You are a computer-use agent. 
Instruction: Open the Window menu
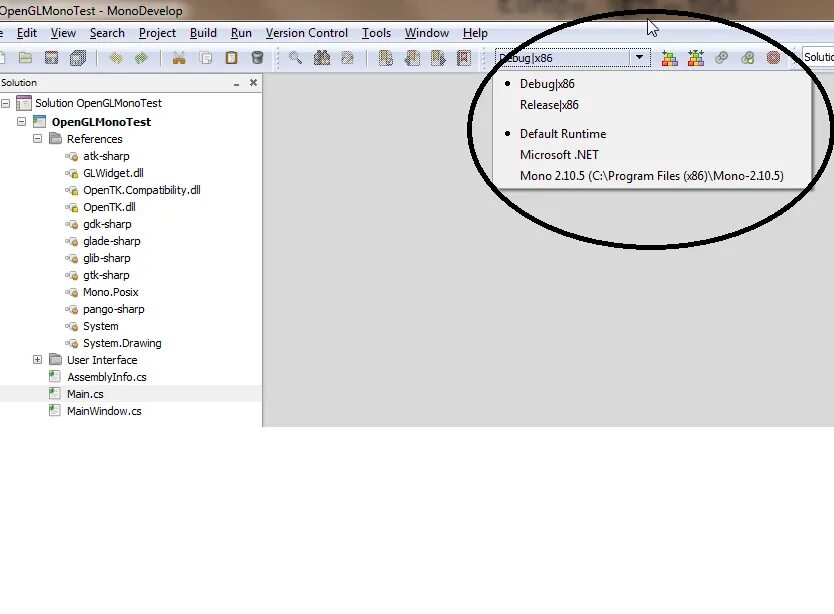pos(427,33)
